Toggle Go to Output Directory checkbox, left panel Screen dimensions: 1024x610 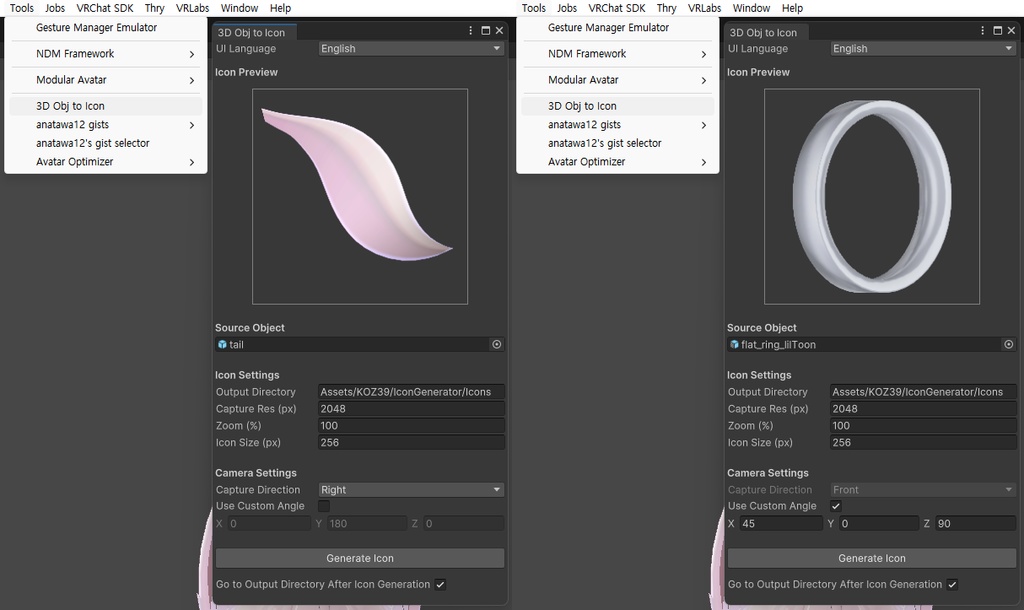(440, 585)
